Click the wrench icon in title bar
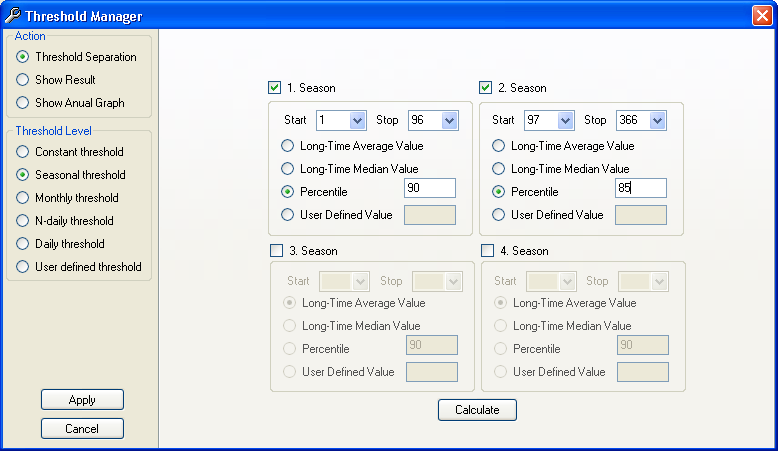This screenshot has width=778, height=451. click(x=13, y=15)
